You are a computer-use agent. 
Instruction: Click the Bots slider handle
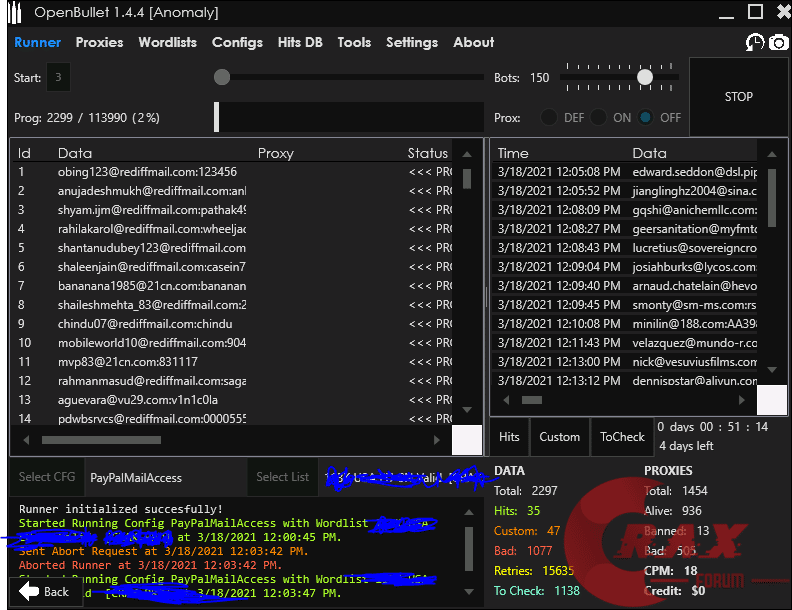point(645,77)
